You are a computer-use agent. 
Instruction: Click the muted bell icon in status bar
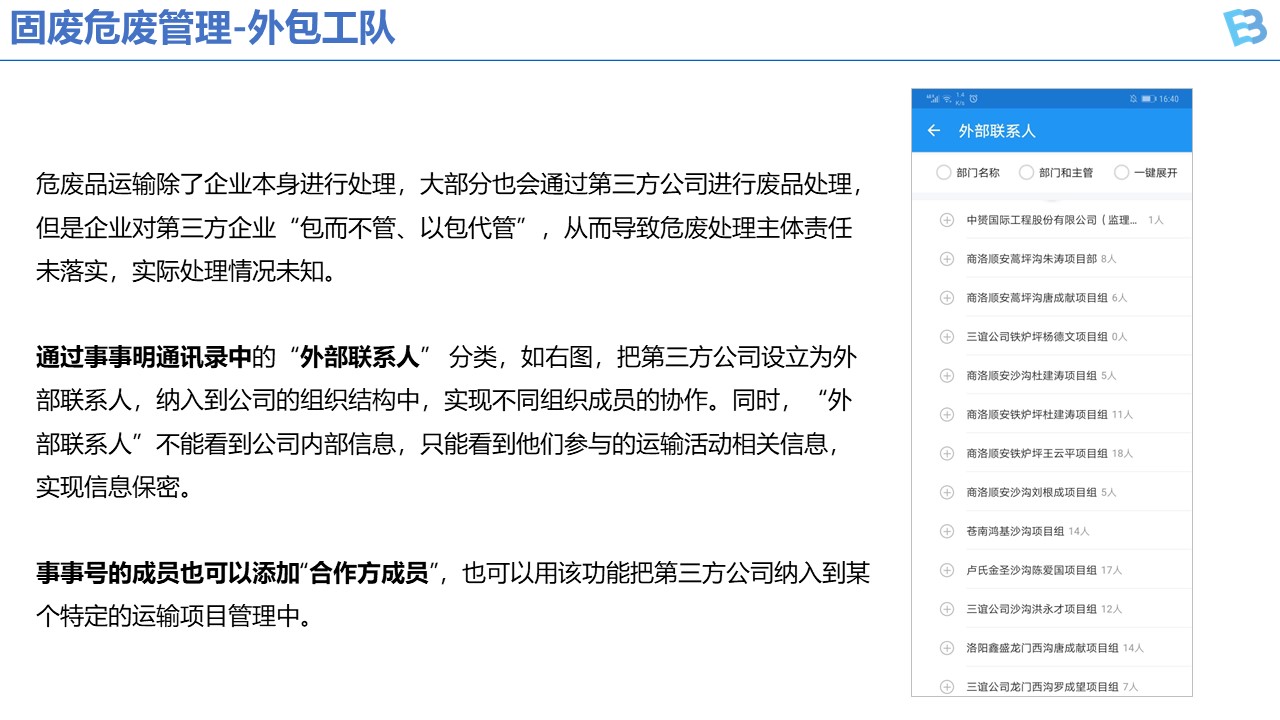pos(1133,99)
